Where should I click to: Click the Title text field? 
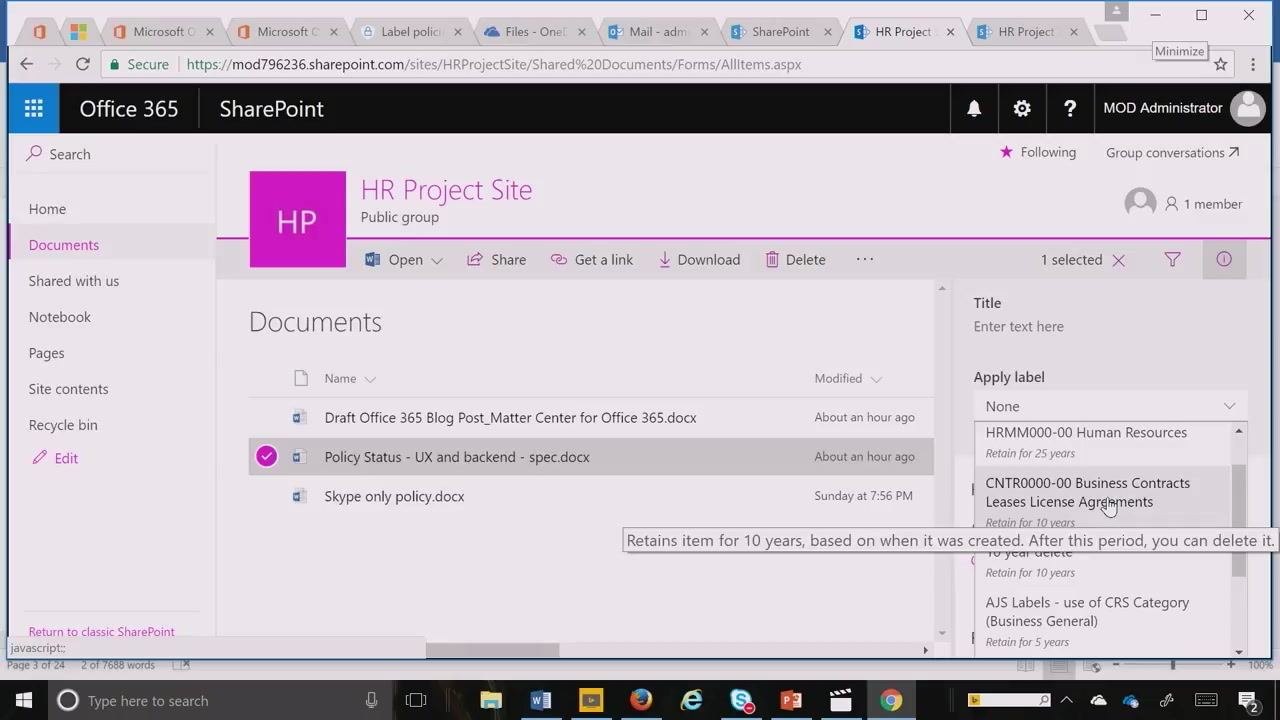tap(1110, 327)
